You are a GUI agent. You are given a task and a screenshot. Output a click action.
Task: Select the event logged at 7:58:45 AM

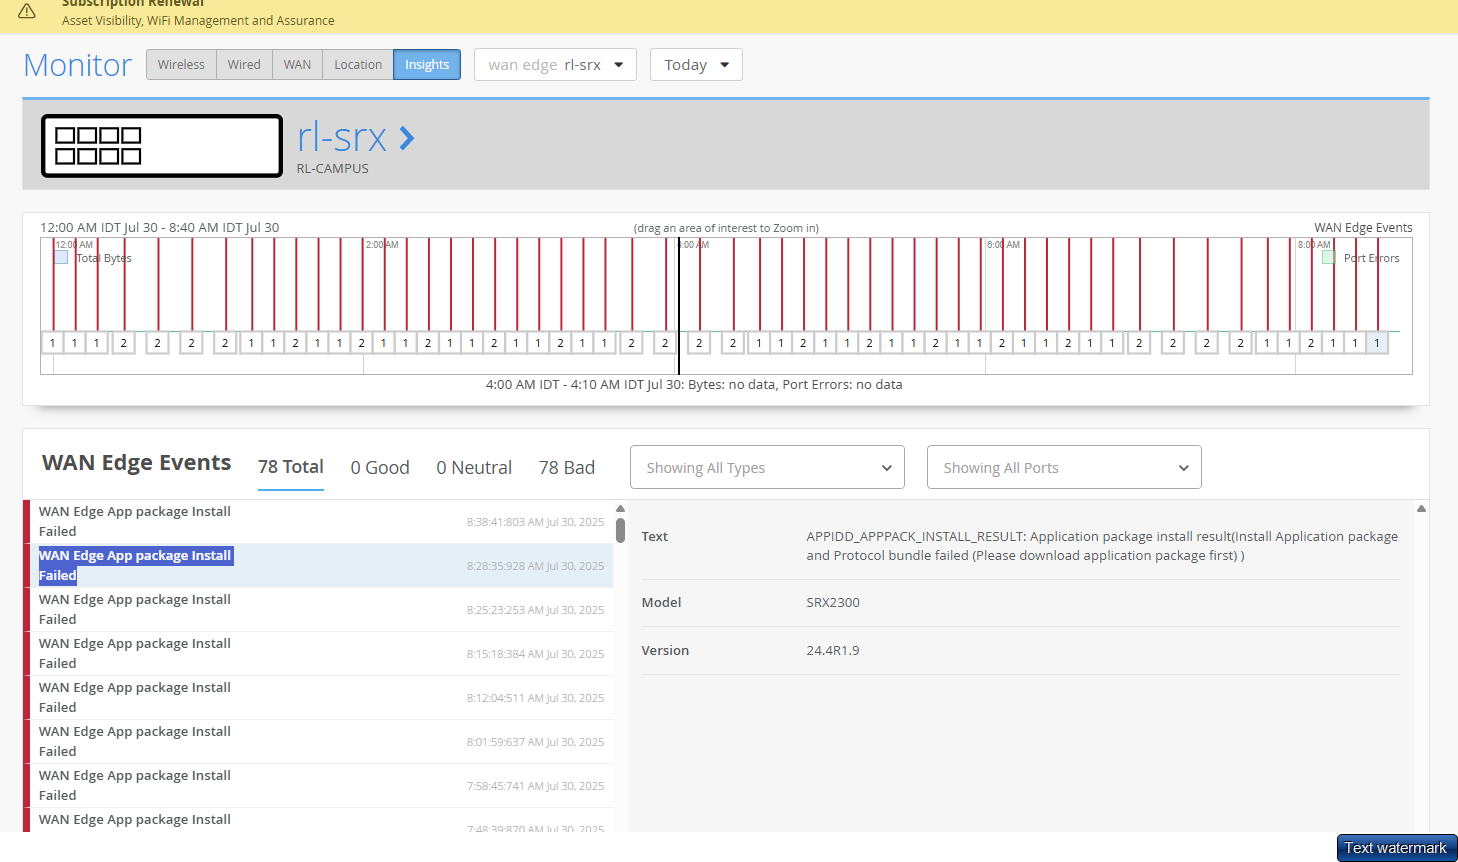(x=318, y=786)
